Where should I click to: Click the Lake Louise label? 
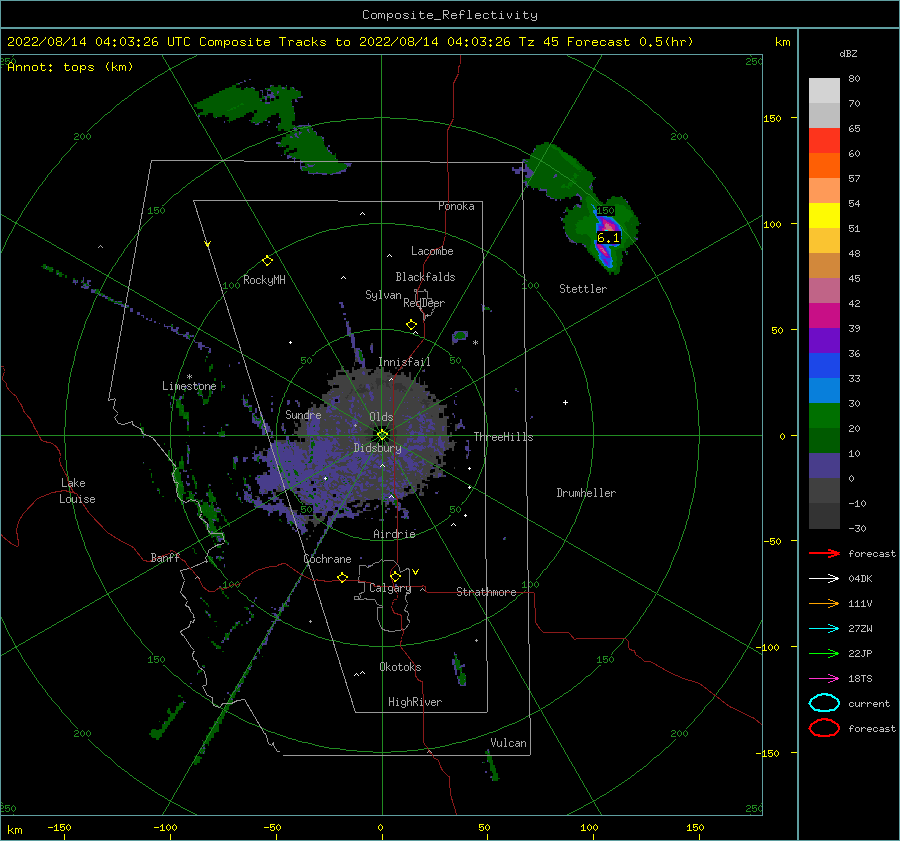coord(77,491)
